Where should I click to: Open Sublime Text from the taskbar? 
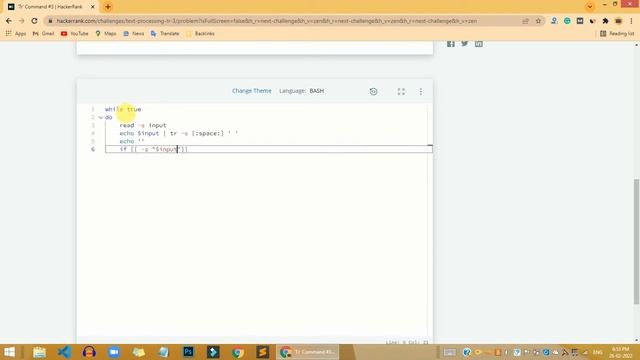click(262, 352)
